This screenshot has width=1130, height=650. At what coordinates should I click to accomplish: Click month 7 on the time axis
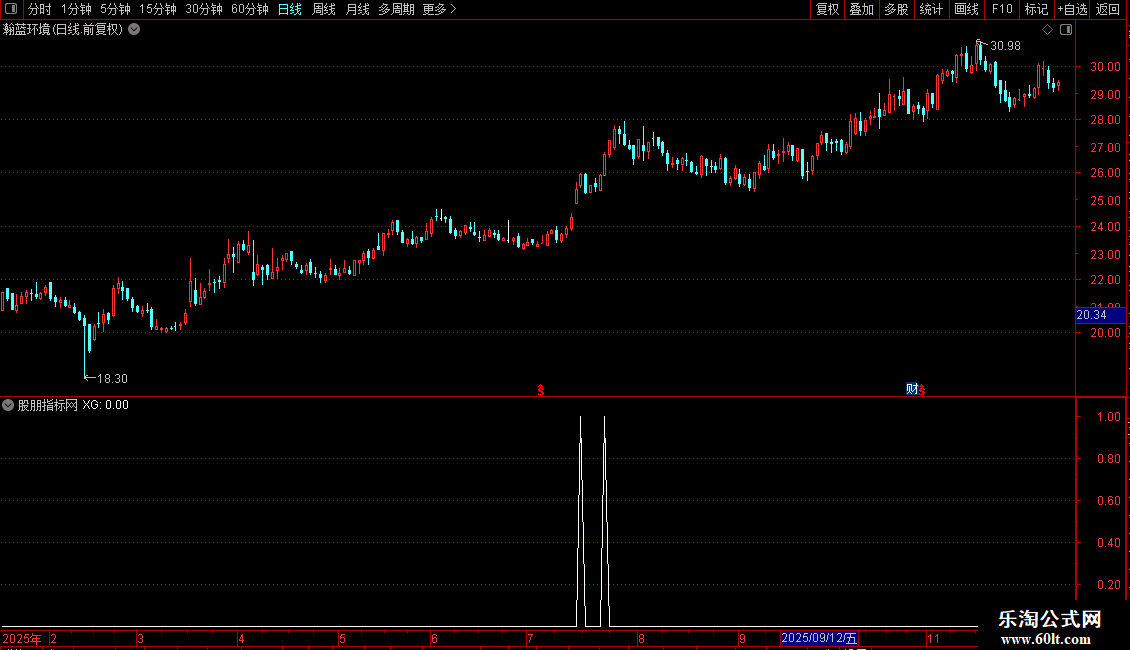click(530, 638)
